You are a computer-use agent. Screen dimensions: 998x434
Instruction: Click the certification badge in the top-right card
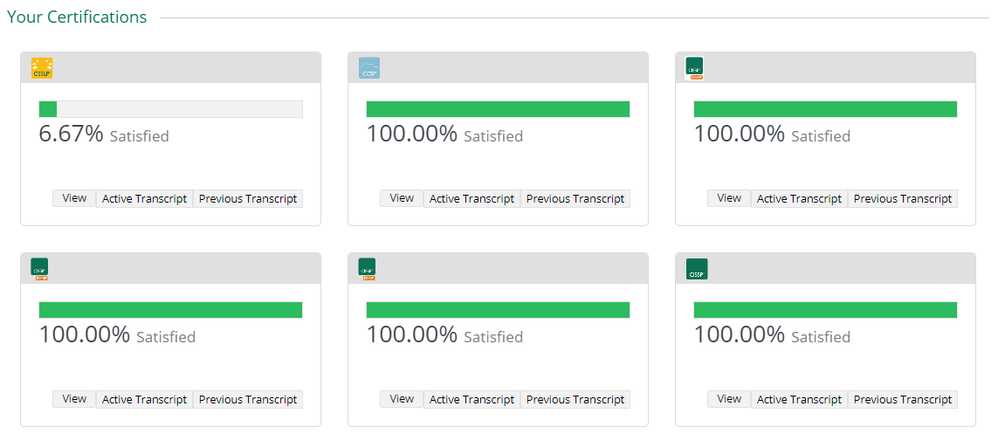click(696, 68)
